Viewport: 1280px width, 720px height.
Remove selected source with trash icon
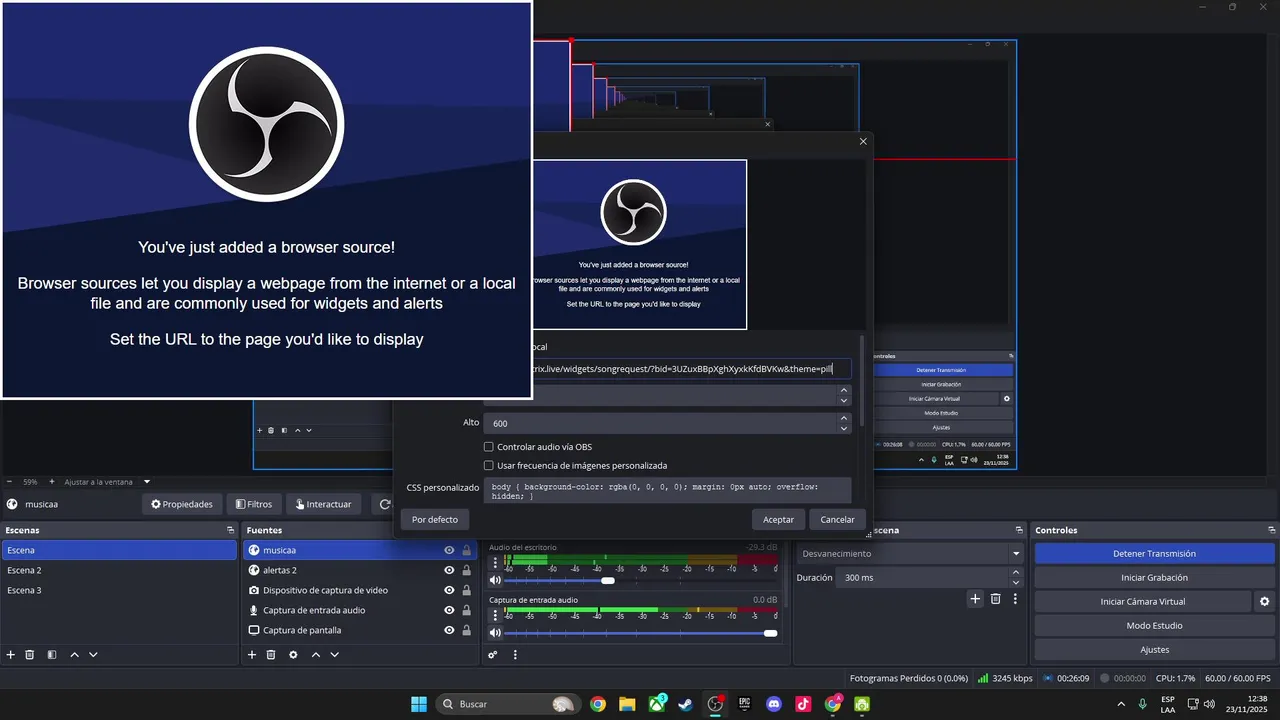coord(271,654)
